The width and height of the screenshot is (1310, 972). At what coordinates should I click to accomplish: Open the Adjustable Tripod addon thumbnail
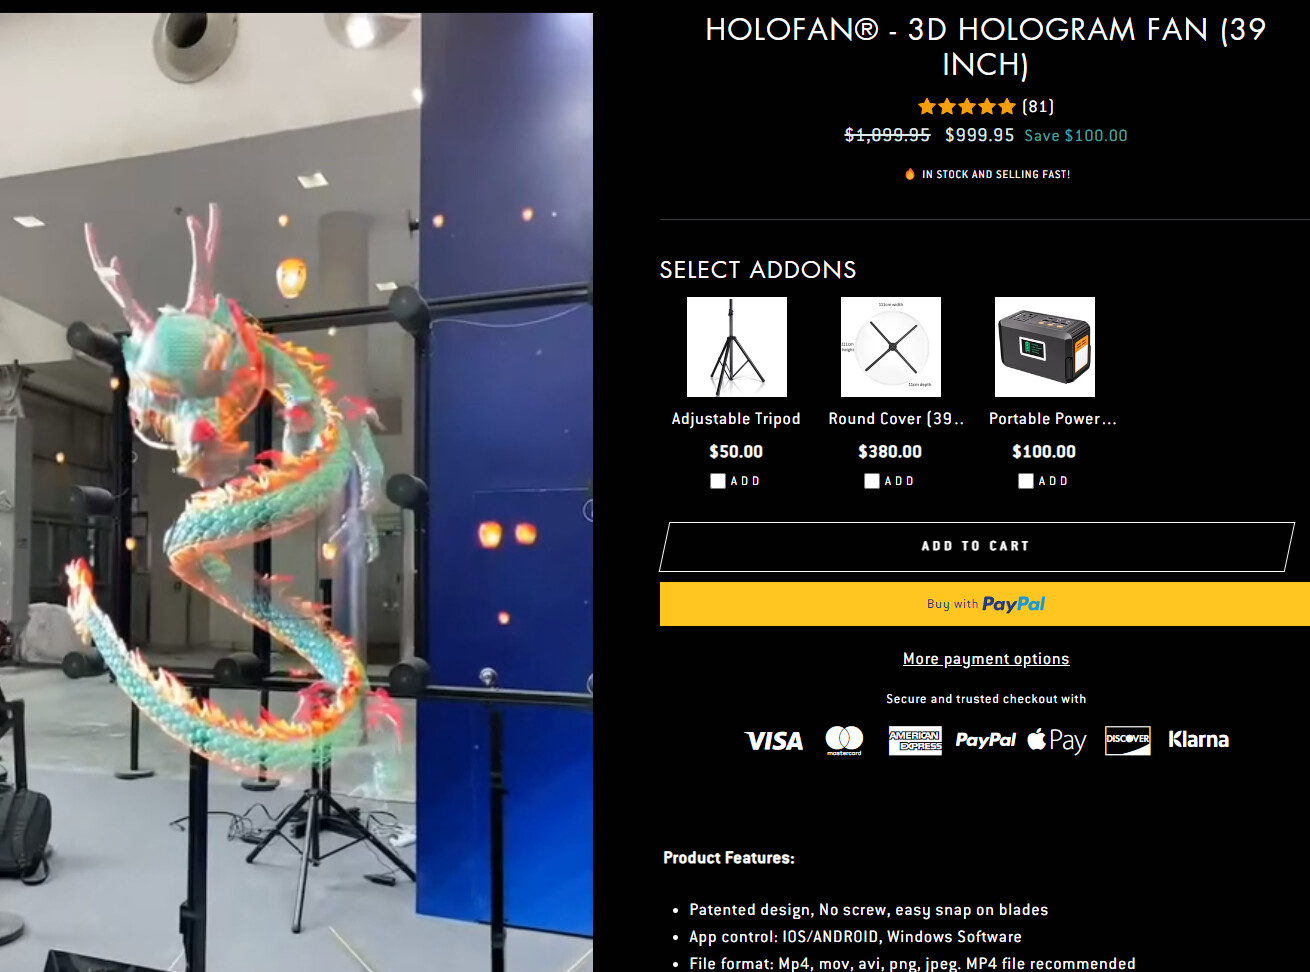pos(737,347)
